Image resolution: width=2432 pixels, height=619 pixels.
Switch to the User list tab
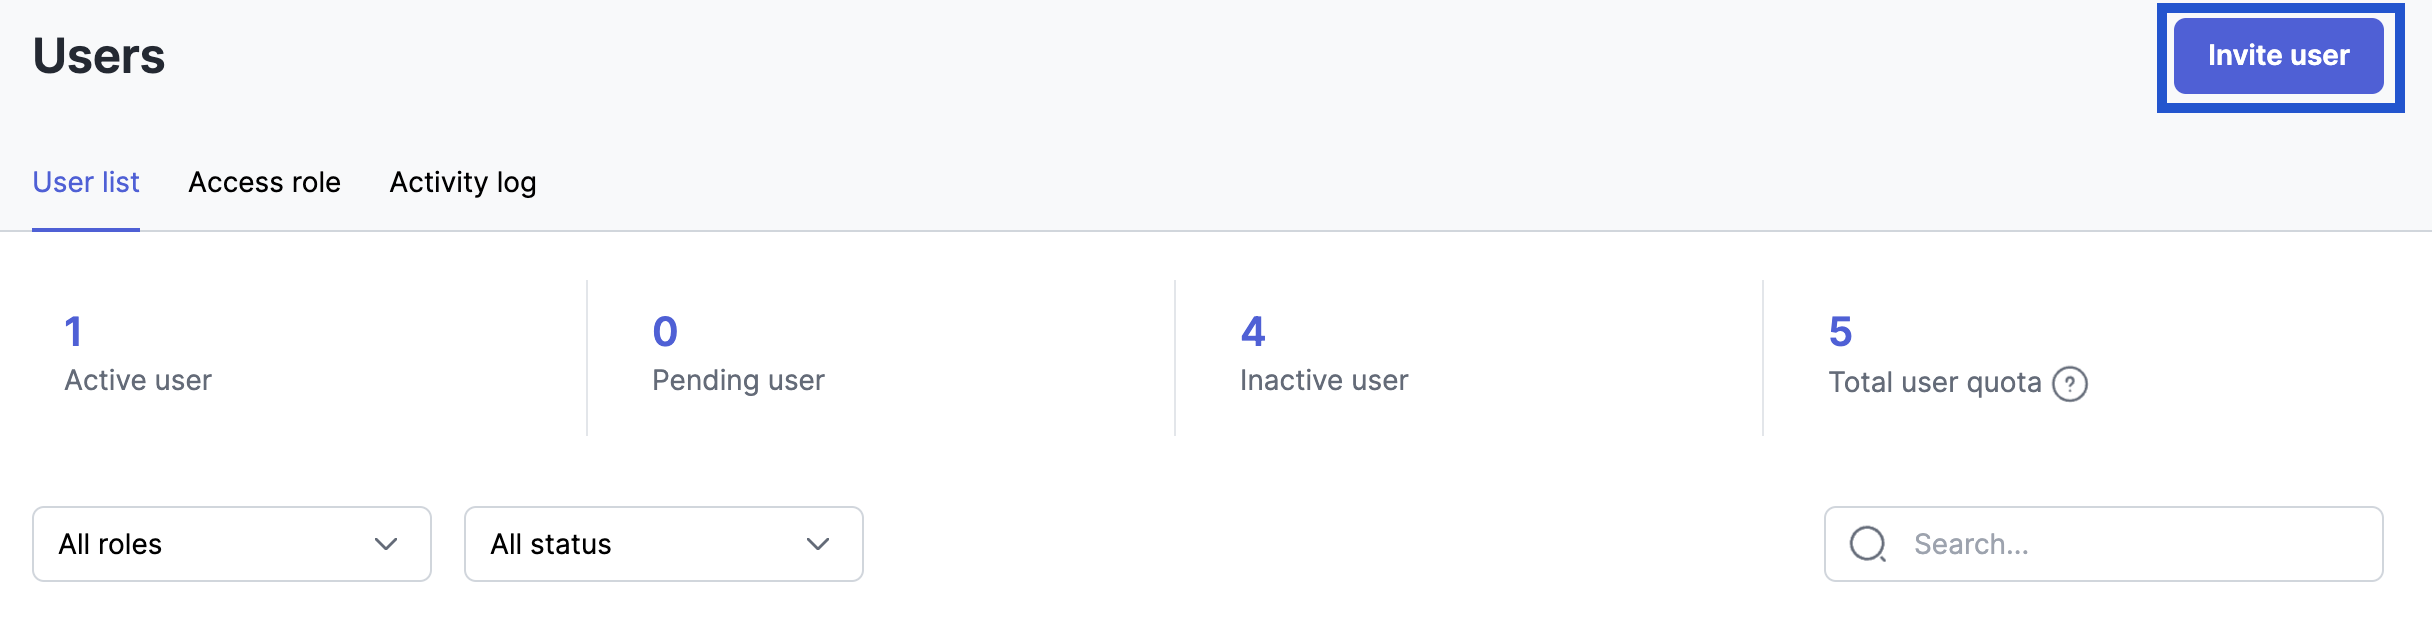(86, 182)
